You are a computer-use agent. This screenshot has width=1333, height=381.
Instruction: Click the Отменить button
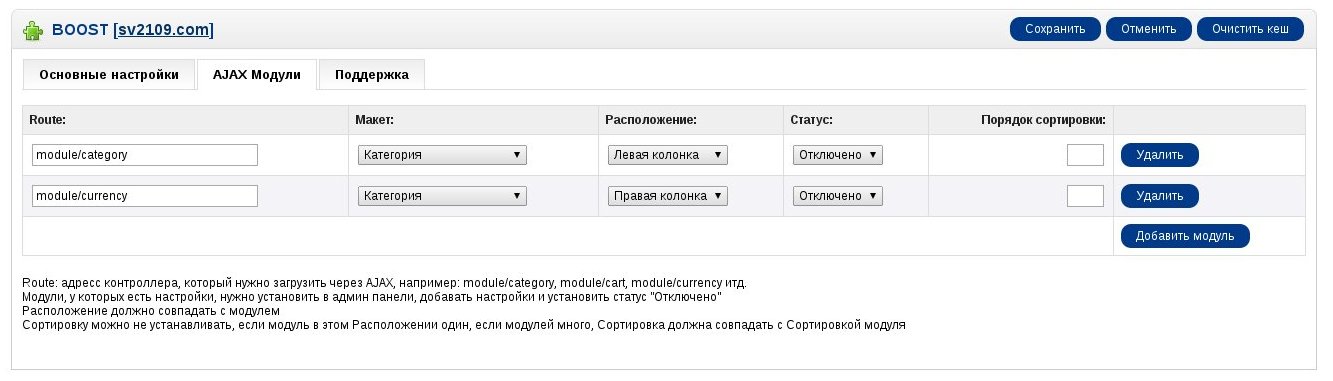point(1148,29)
